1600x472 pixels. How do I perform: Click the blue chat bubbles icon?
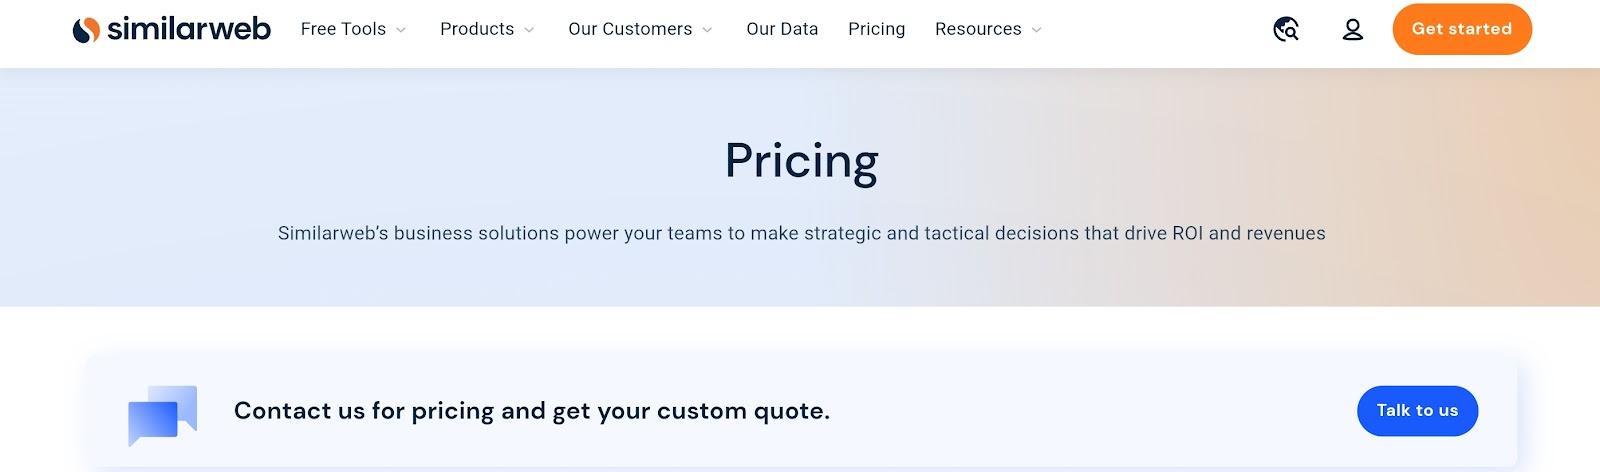pyautogui.click(x=162, y=414)
